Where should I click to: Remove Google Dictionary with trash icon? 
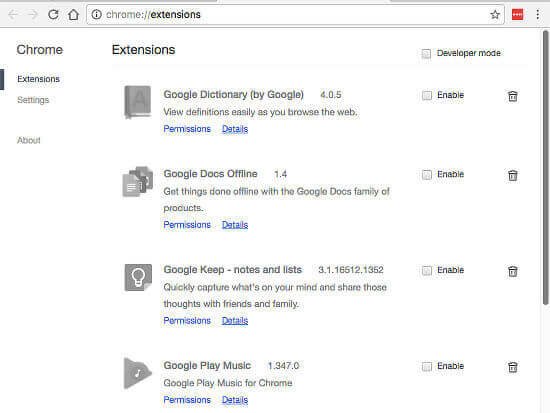512,96
